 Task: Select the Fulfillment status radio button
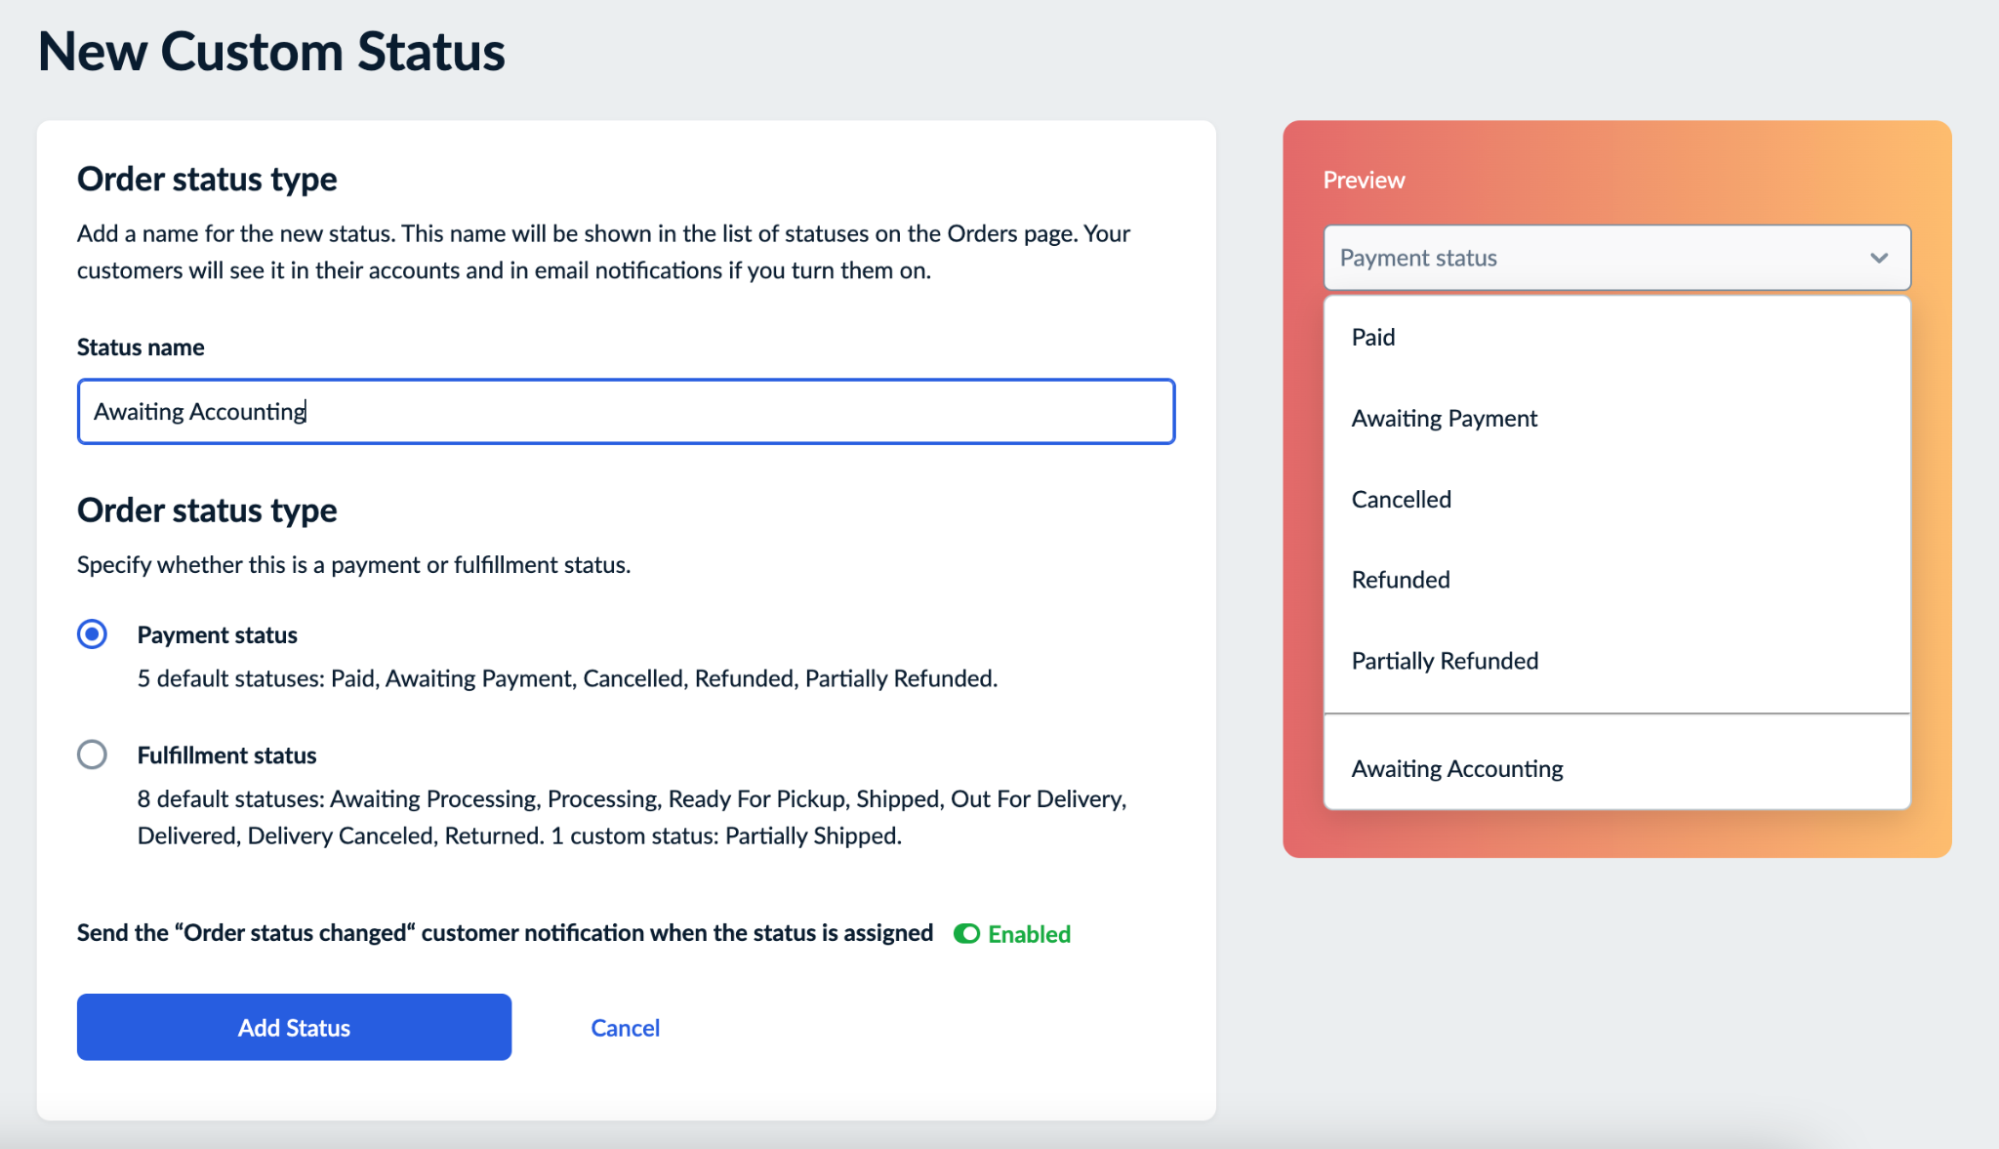[92, 755]
